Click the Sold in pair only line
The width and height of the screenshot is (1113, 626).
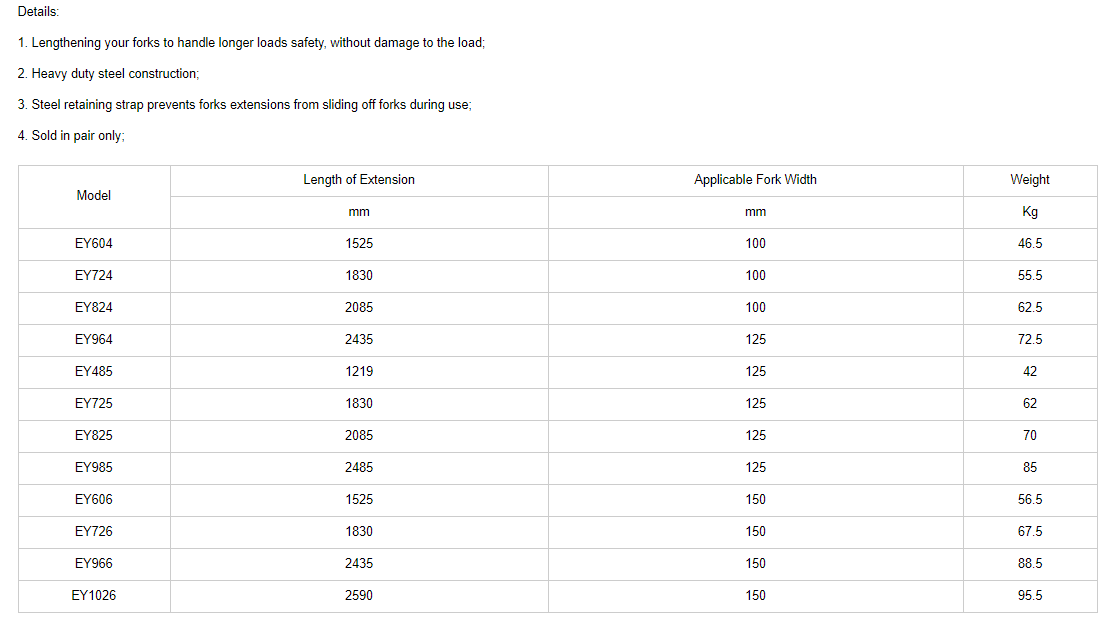71,136
